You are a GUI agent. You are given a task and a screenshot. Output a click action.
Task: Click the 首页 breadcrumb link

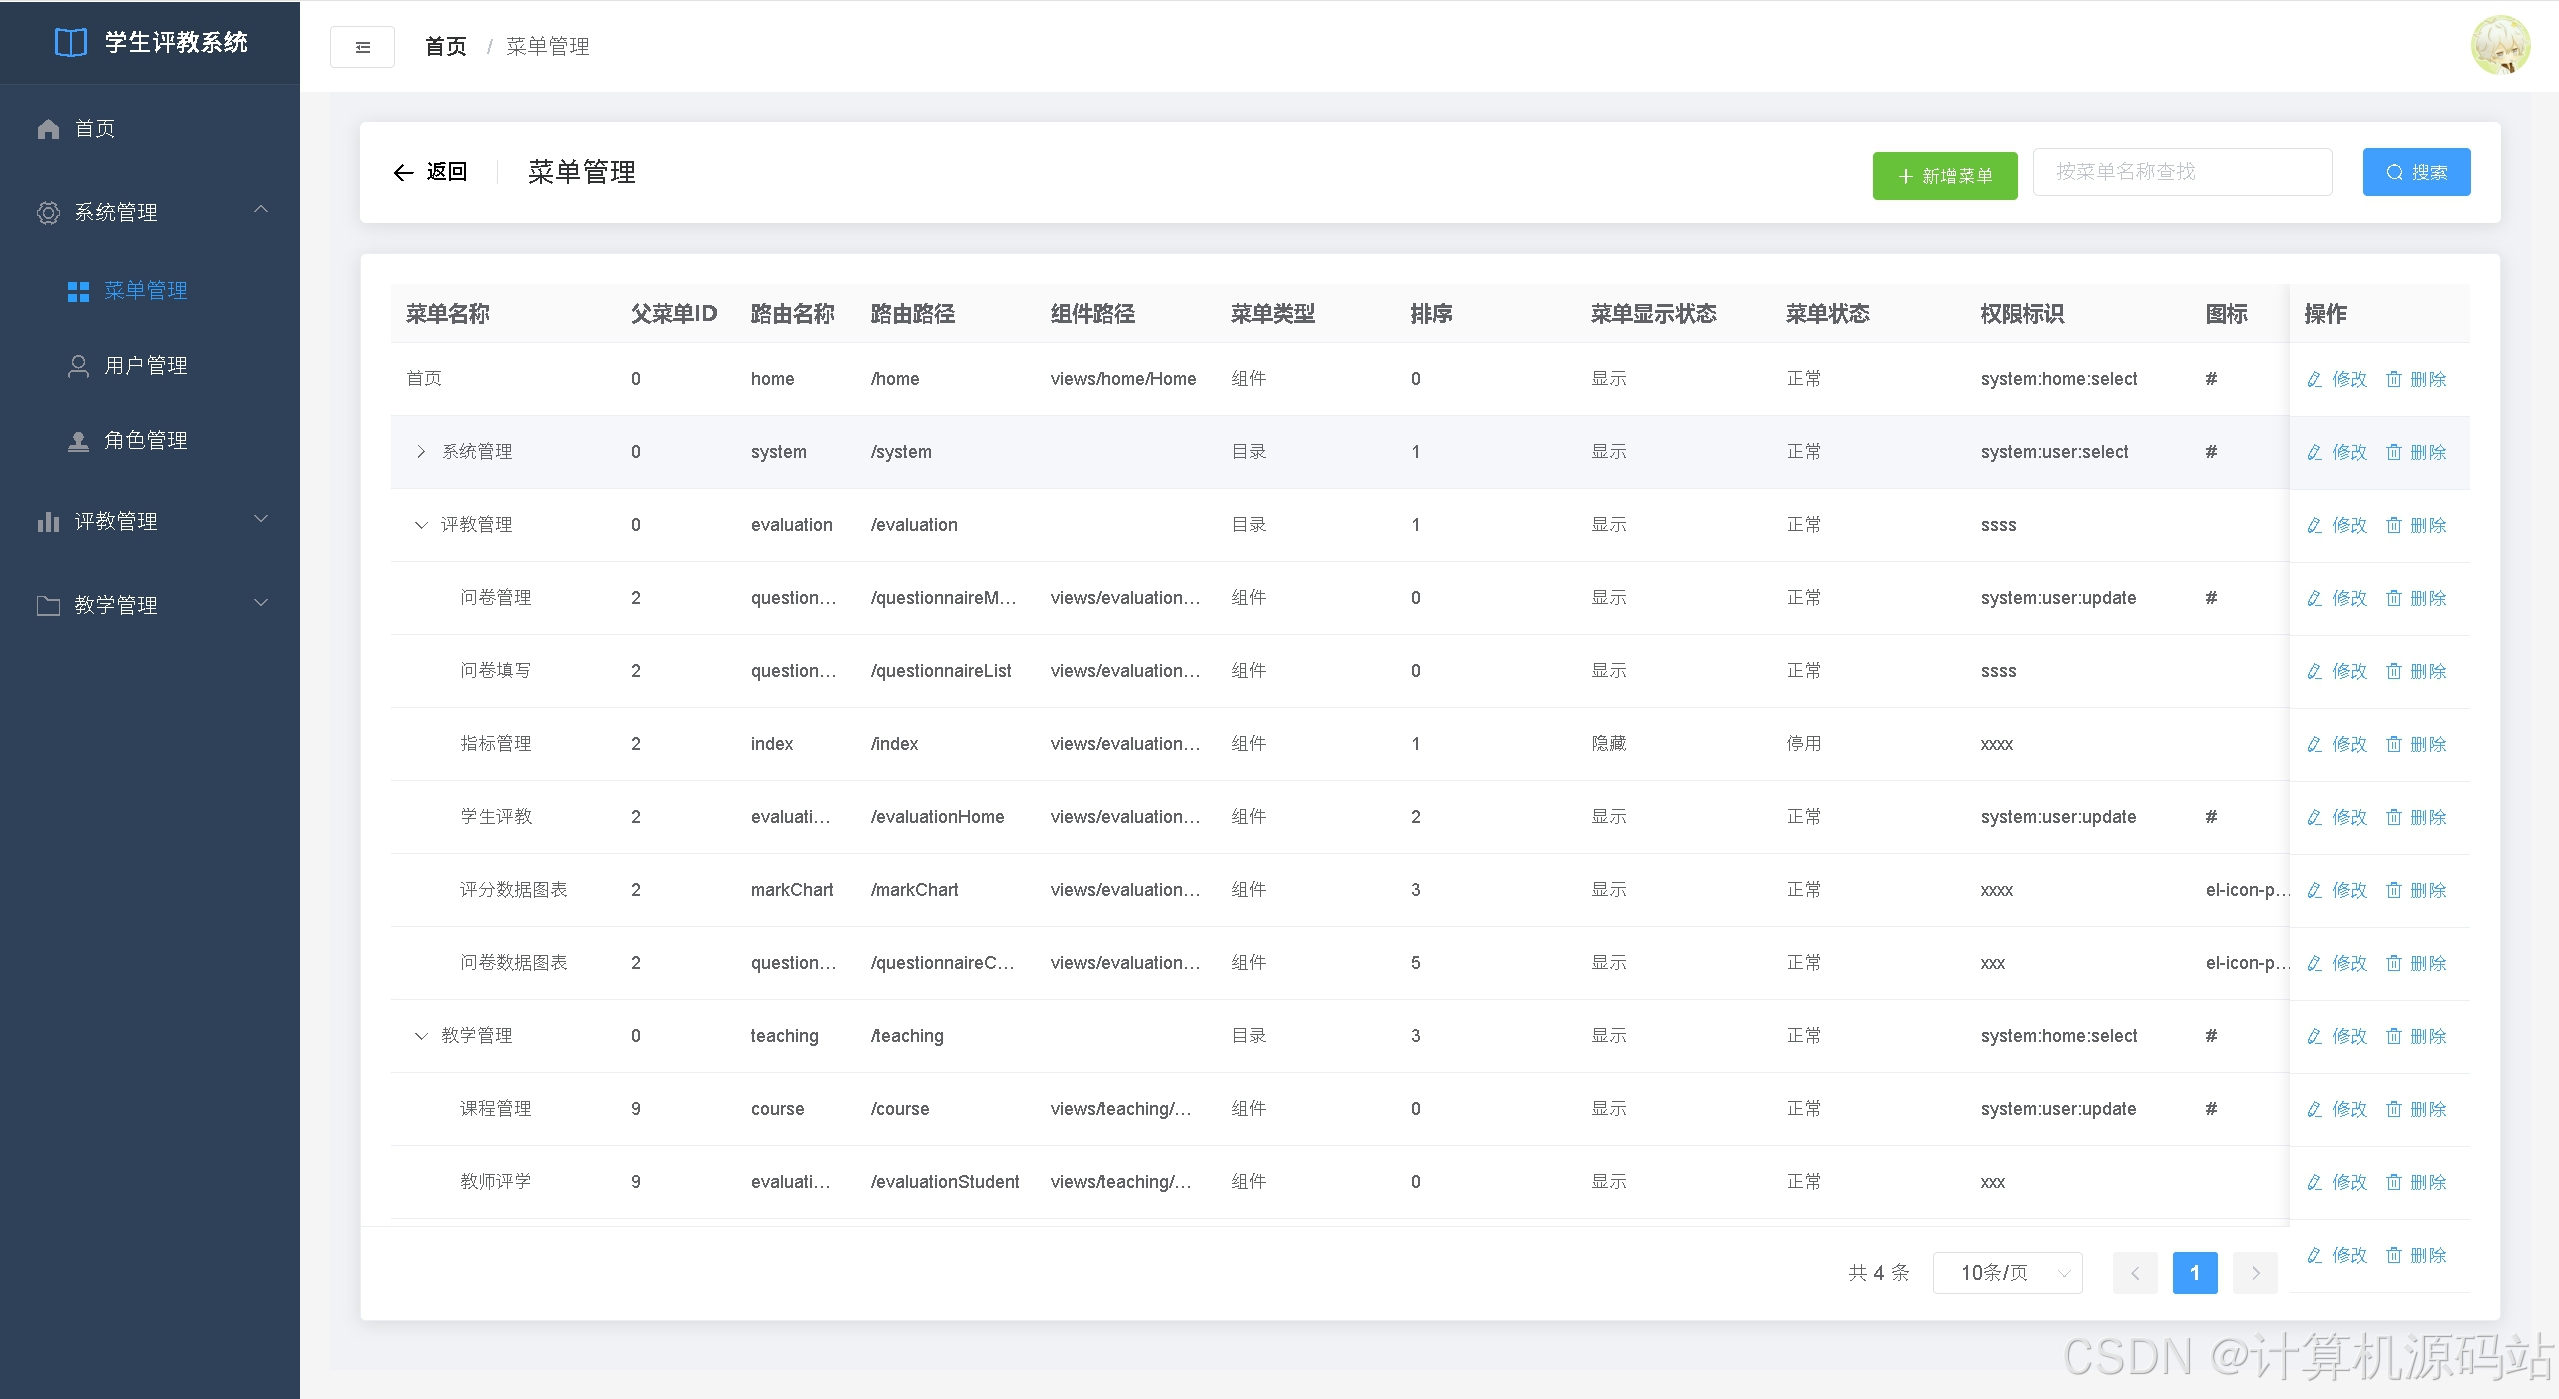coord(446,47)
